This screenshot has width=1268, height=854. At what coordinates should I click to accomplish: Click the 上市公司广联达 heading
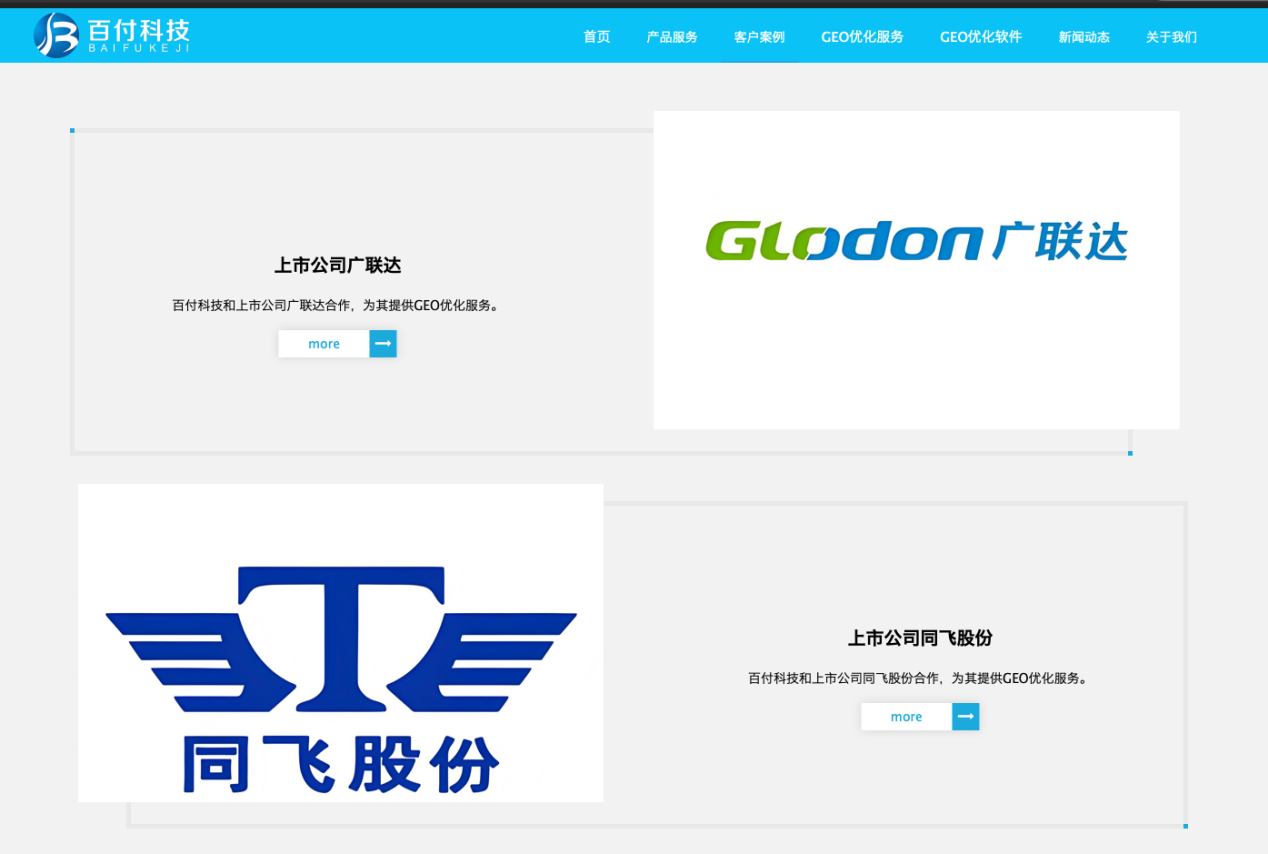pos(338,266)
